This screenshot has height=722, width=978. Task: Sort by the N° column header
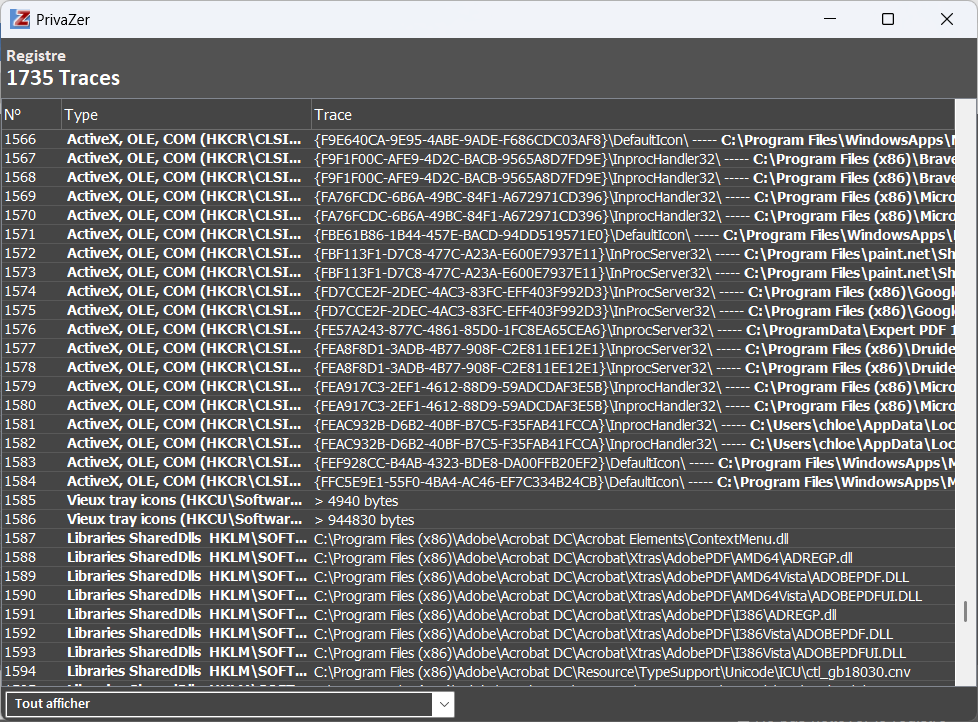[x=30, y=115]
